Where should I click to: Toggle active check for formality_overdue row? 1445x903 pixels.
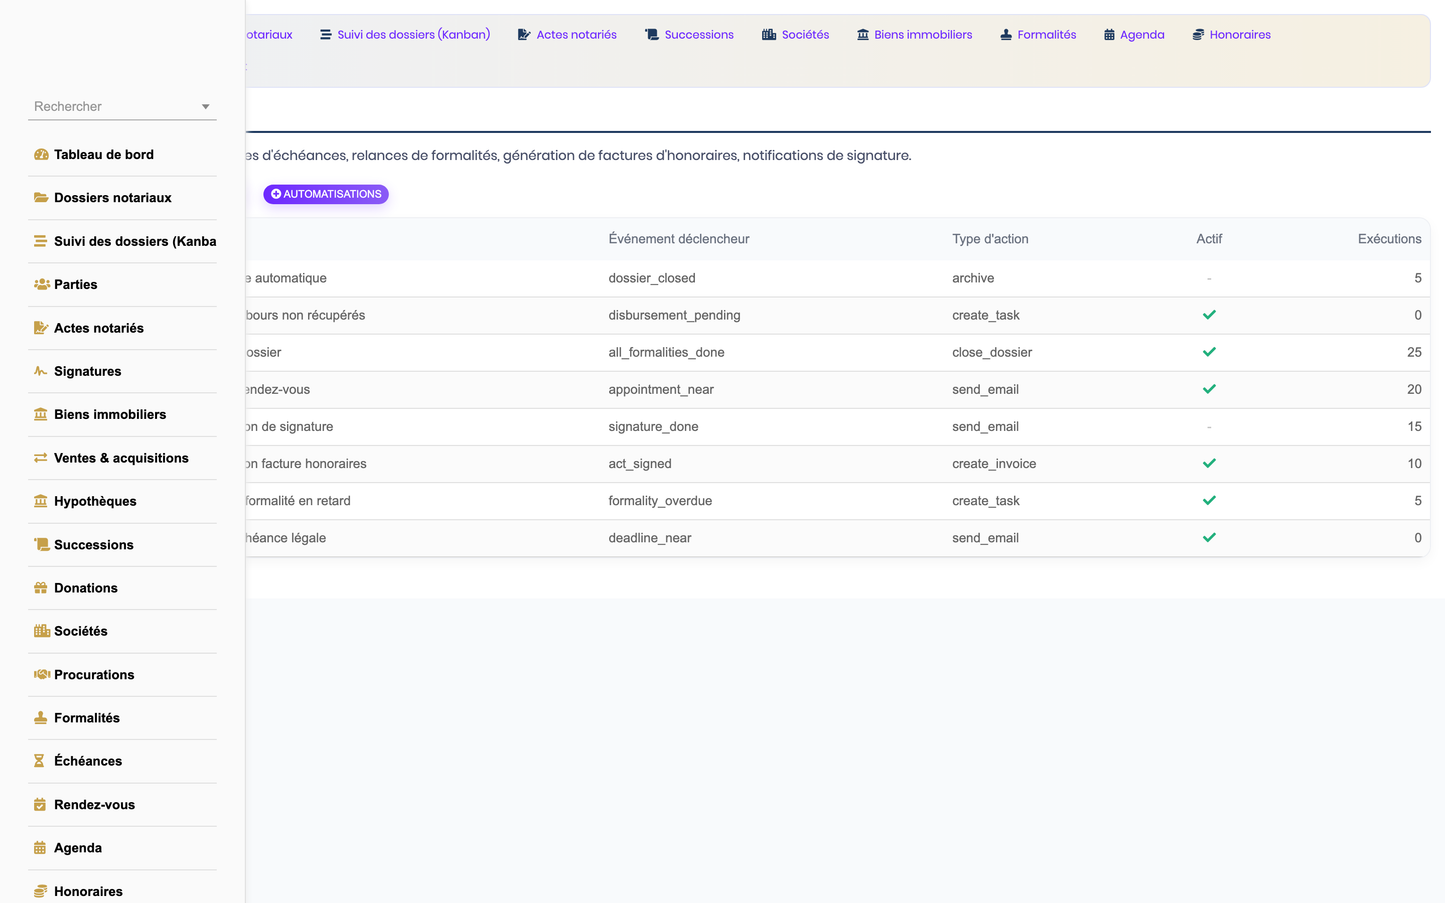click(1209, 500)
